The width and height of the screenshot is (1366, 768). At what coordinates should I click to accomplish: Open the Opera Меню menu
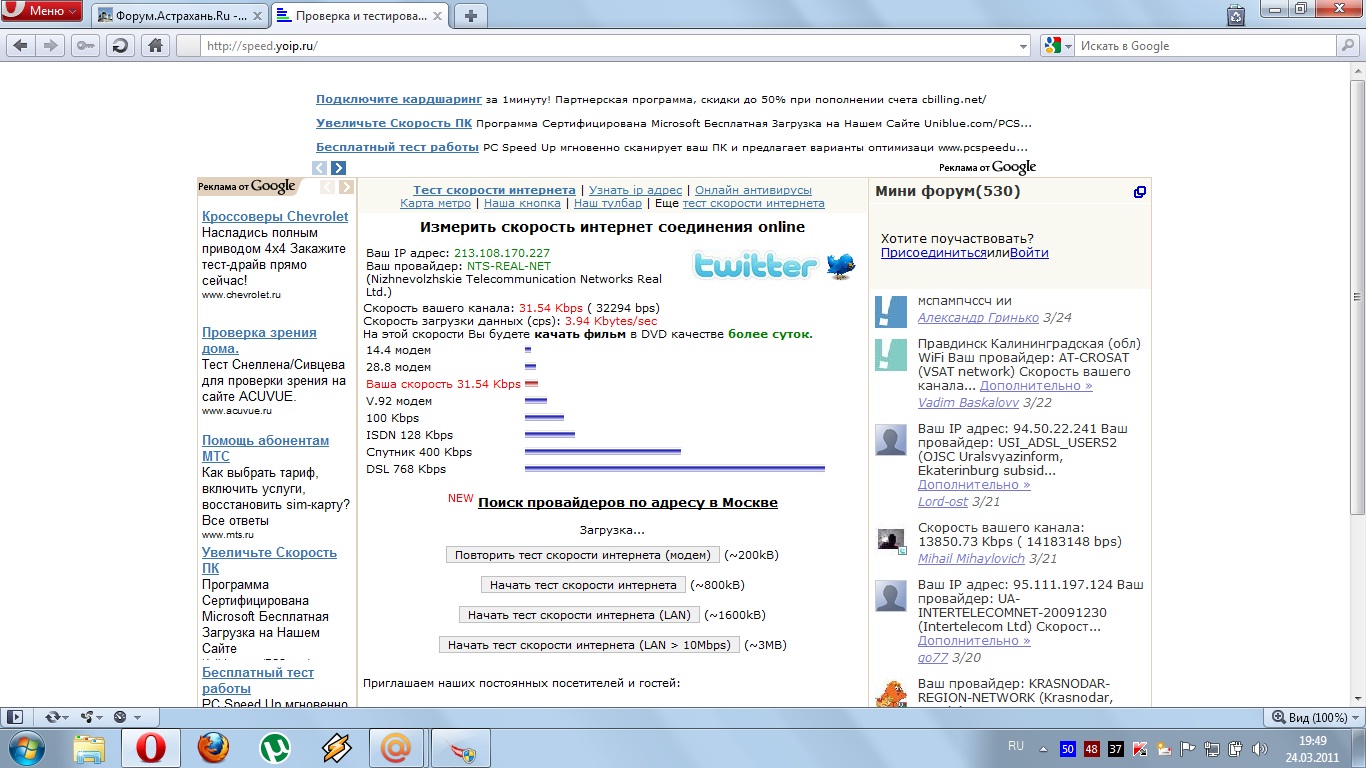(x=42, y=12)
